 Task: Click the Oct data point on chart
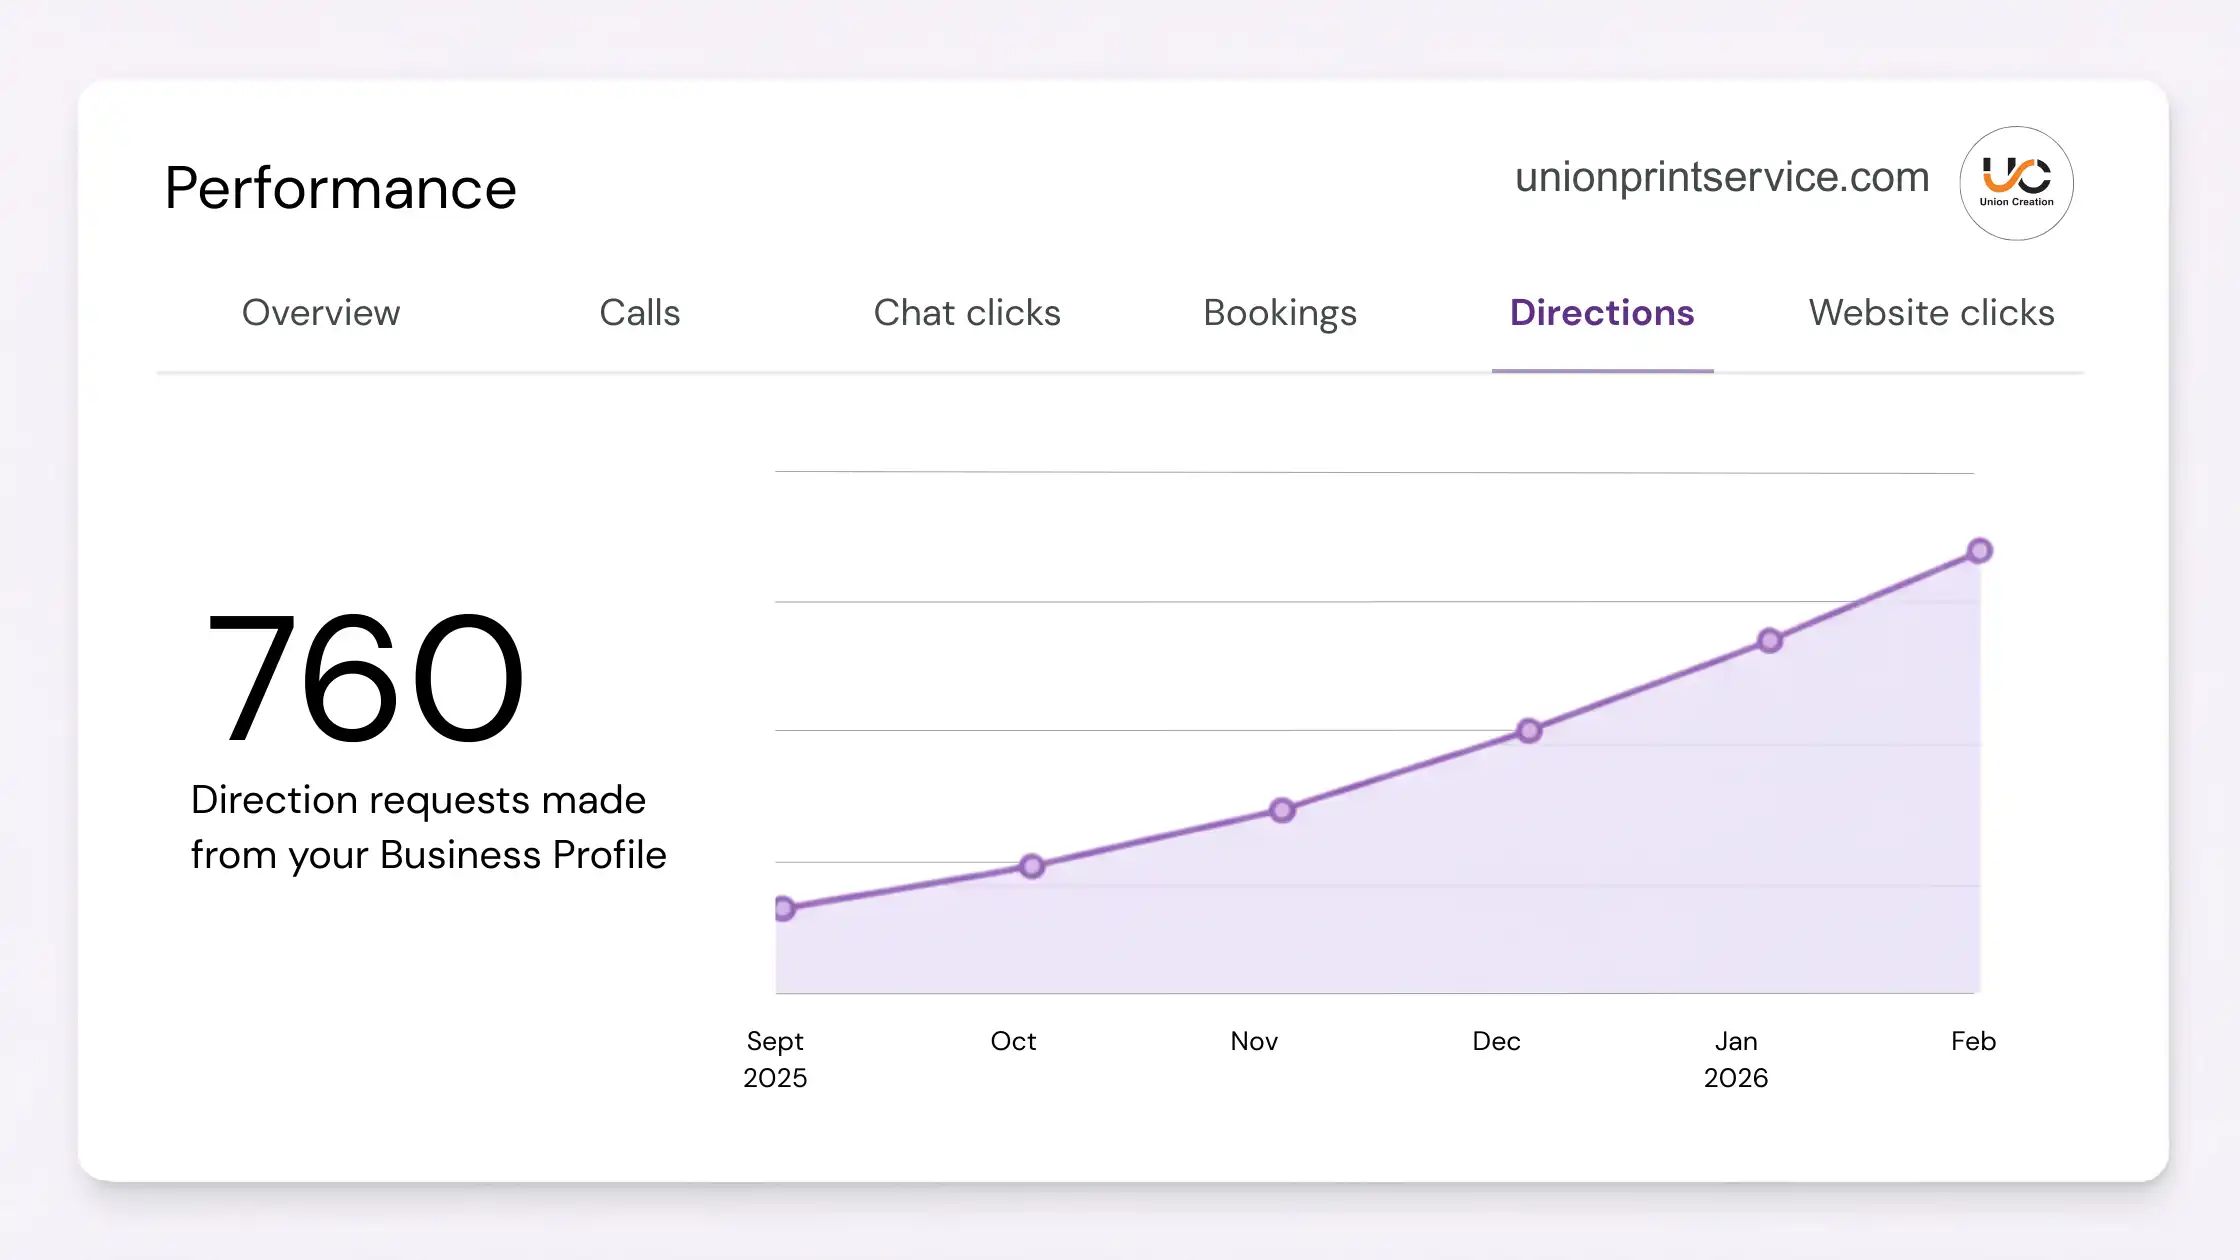tap(1032, 866)
